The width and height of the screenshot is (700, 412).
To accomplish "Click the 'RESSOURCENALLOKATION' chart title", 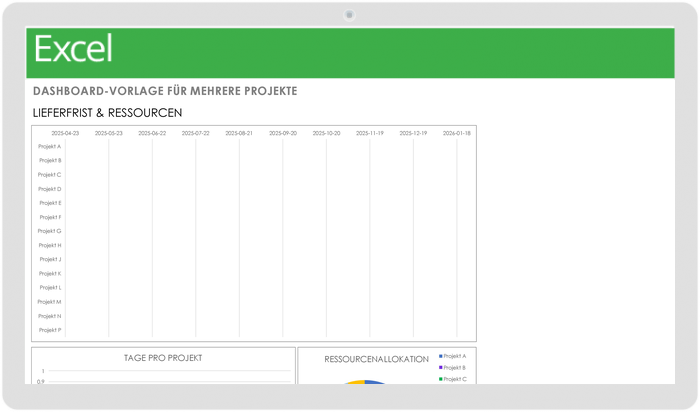I will pyautogui.click(x=376, y=359).
